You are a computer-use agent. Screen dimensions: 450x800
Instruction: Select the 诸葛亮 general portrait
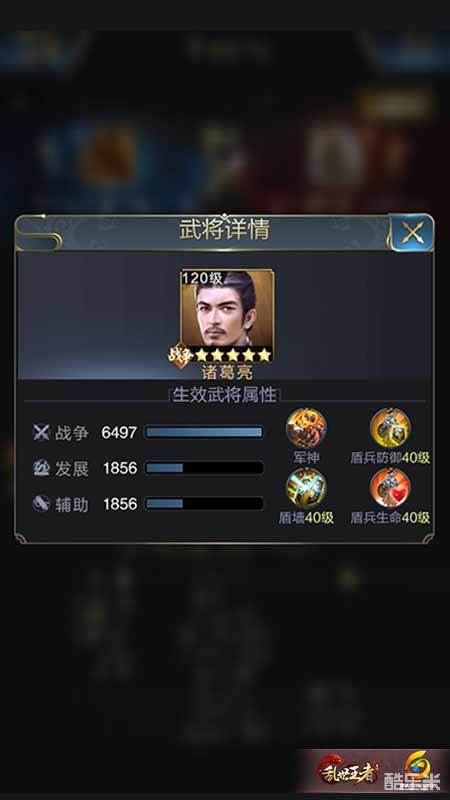pyautogui.click(x=227, y=315)
